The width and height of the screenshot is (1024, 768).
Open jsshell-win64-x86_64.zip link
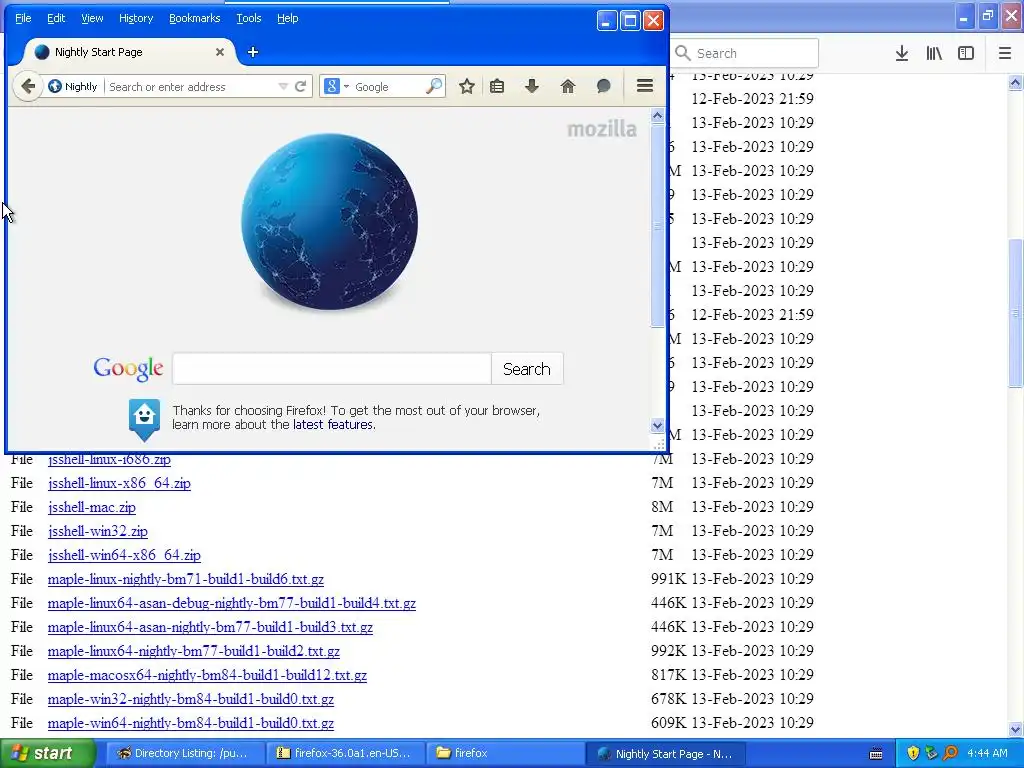click(124, 555)
